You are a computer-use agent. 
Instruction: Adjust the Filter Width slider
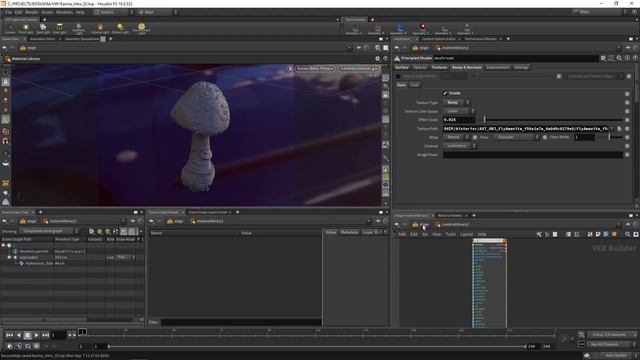click(610, 137)
